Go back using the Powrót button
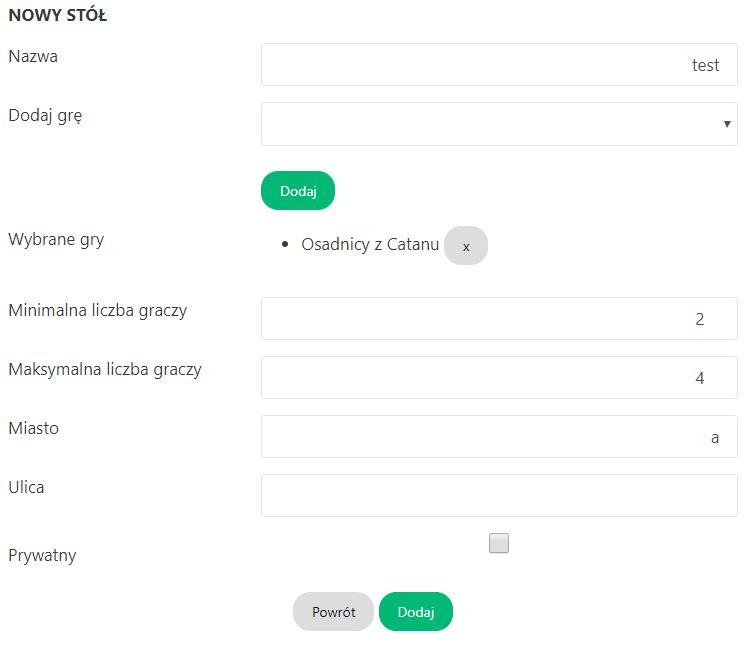 333,612
